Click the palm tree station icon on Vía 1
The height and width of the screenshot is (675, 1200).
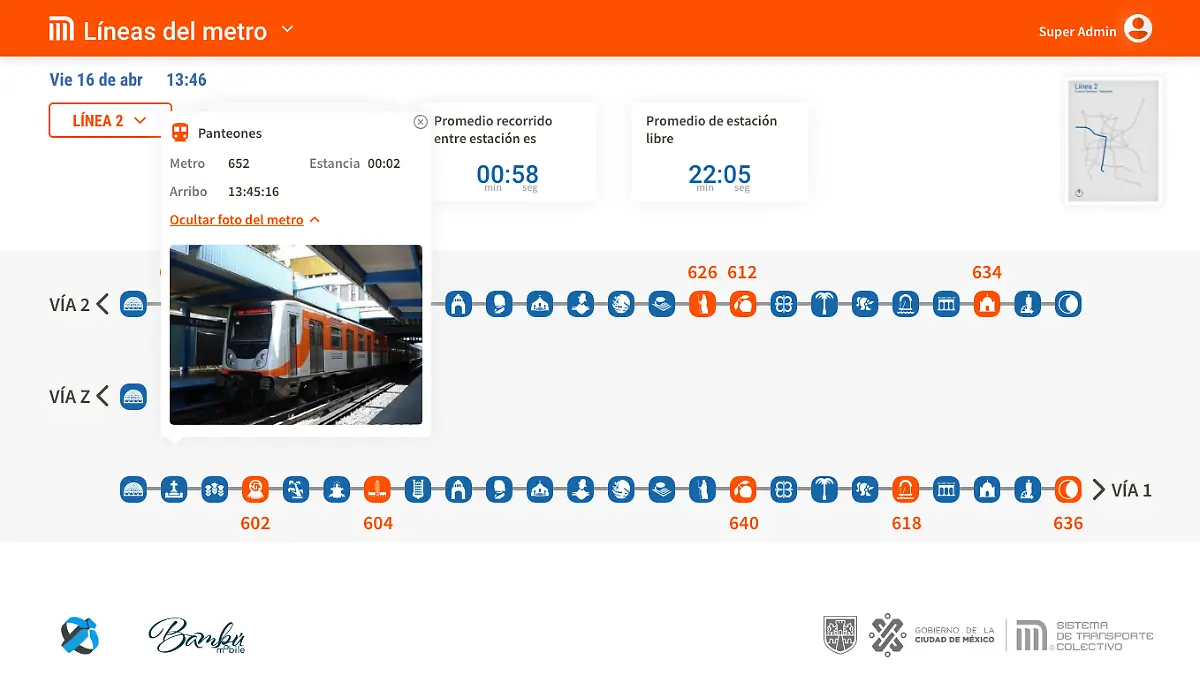tap(824, 490)
